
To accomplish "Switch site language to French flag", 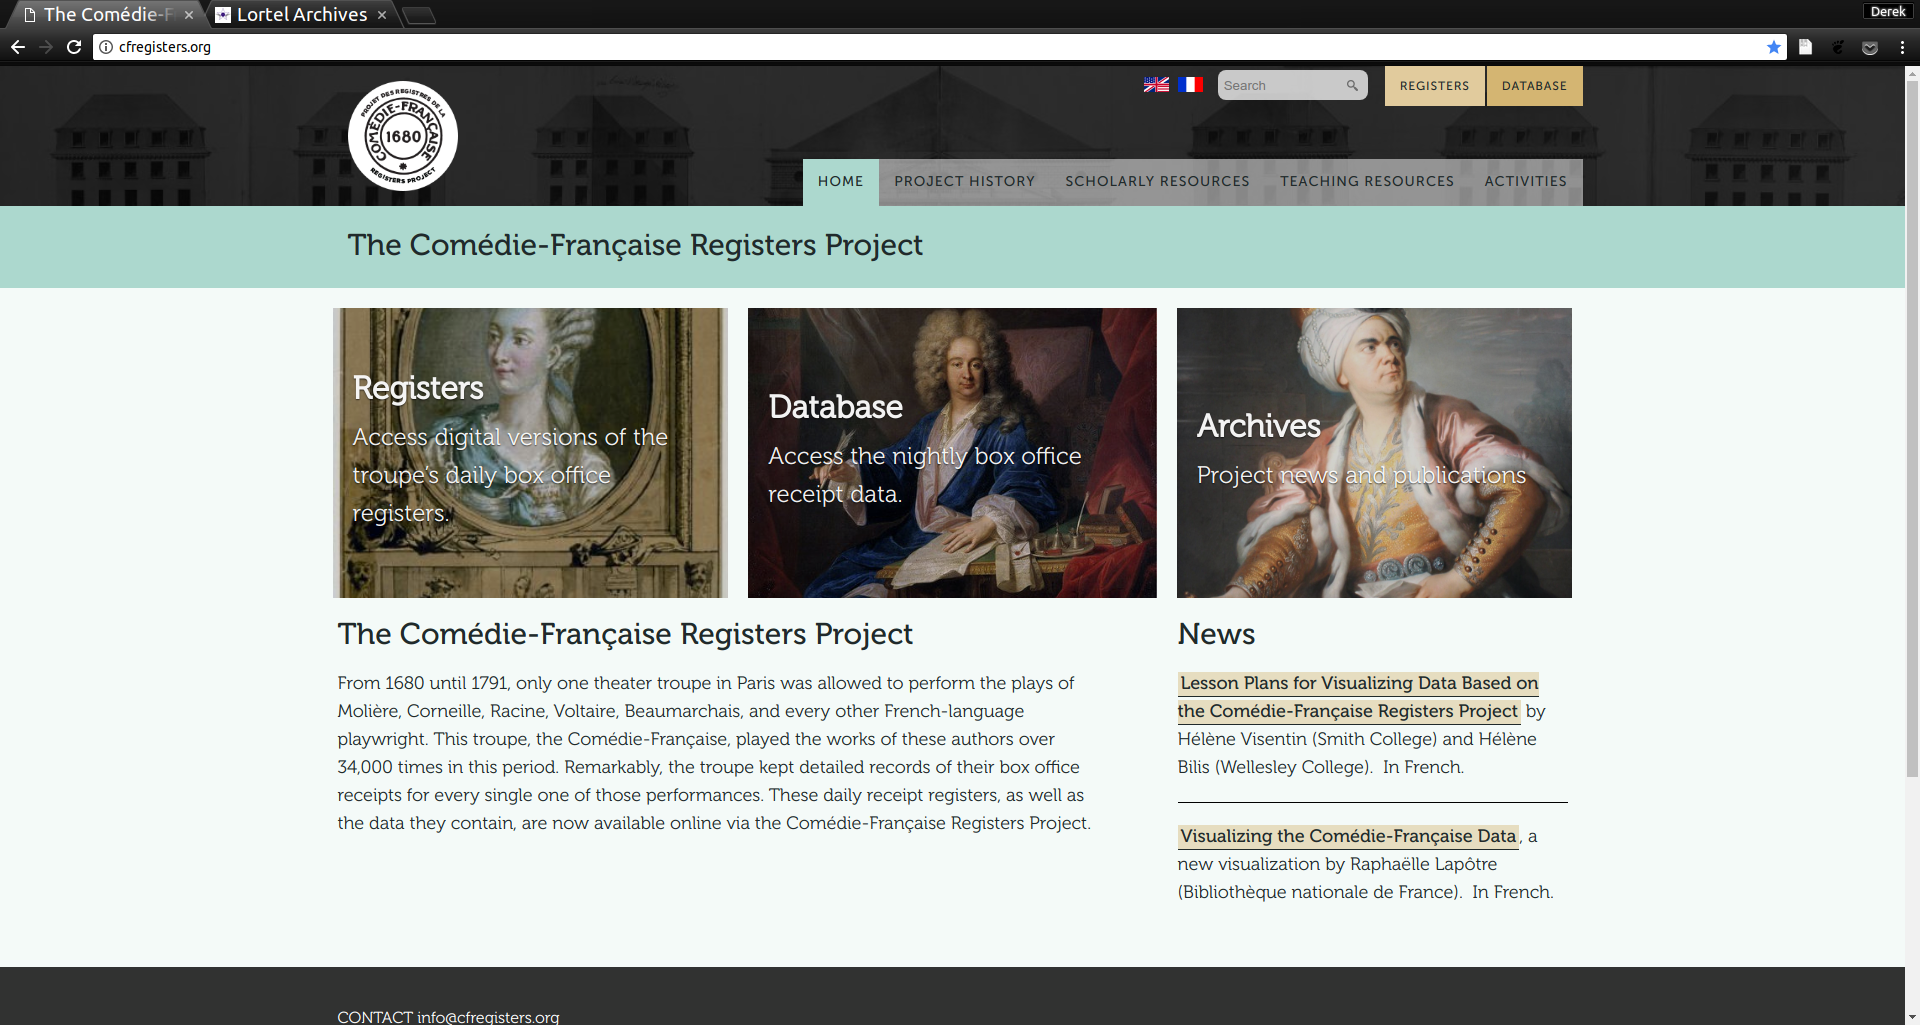I will (x=1190, y=85).
